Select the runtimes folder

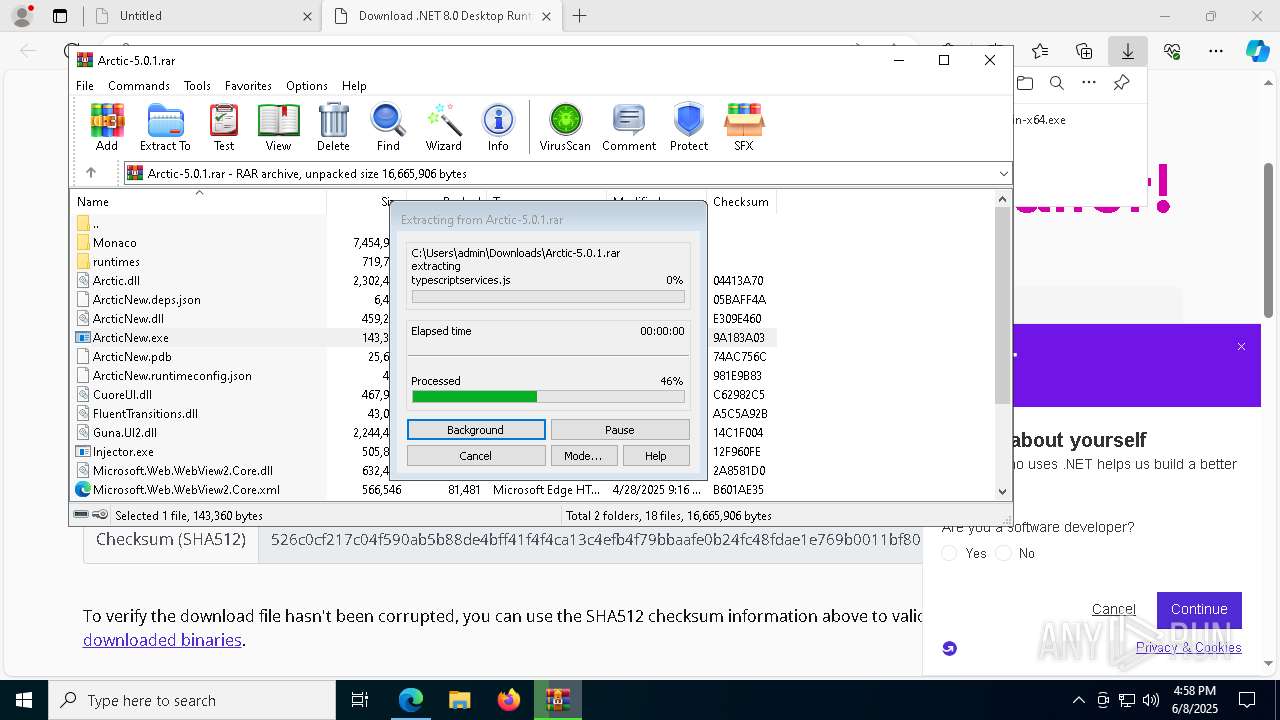(116, 261)
